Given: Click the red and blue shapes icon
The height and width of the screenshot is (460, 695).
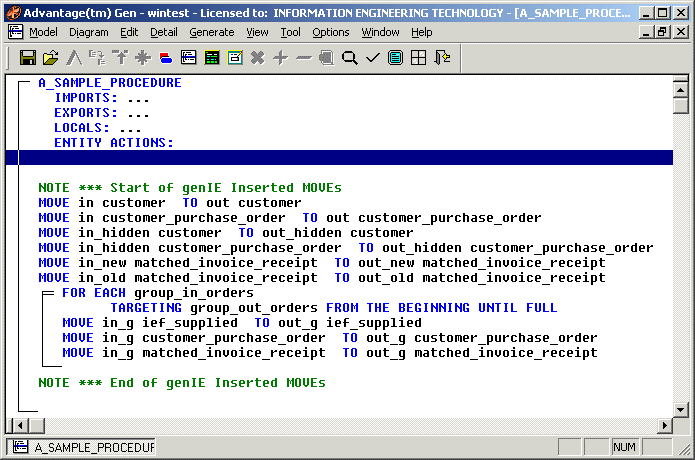Looking at the screenshot, I should [166, 58].
